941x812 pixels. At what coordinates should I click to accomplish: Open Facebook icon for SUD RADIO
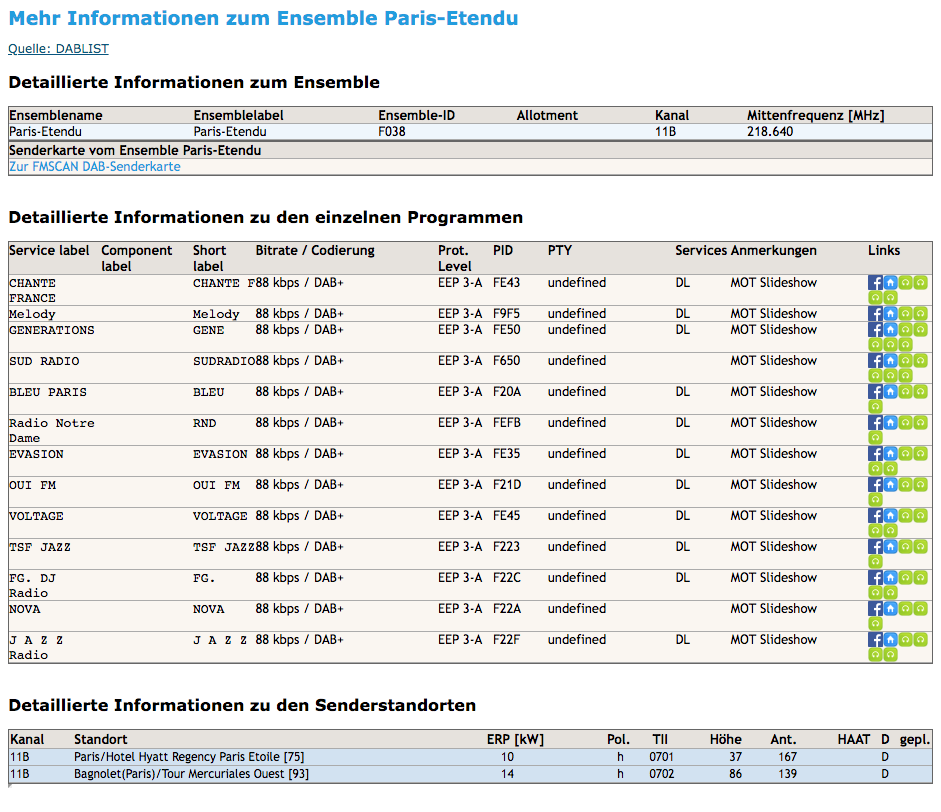click(875, 361)
